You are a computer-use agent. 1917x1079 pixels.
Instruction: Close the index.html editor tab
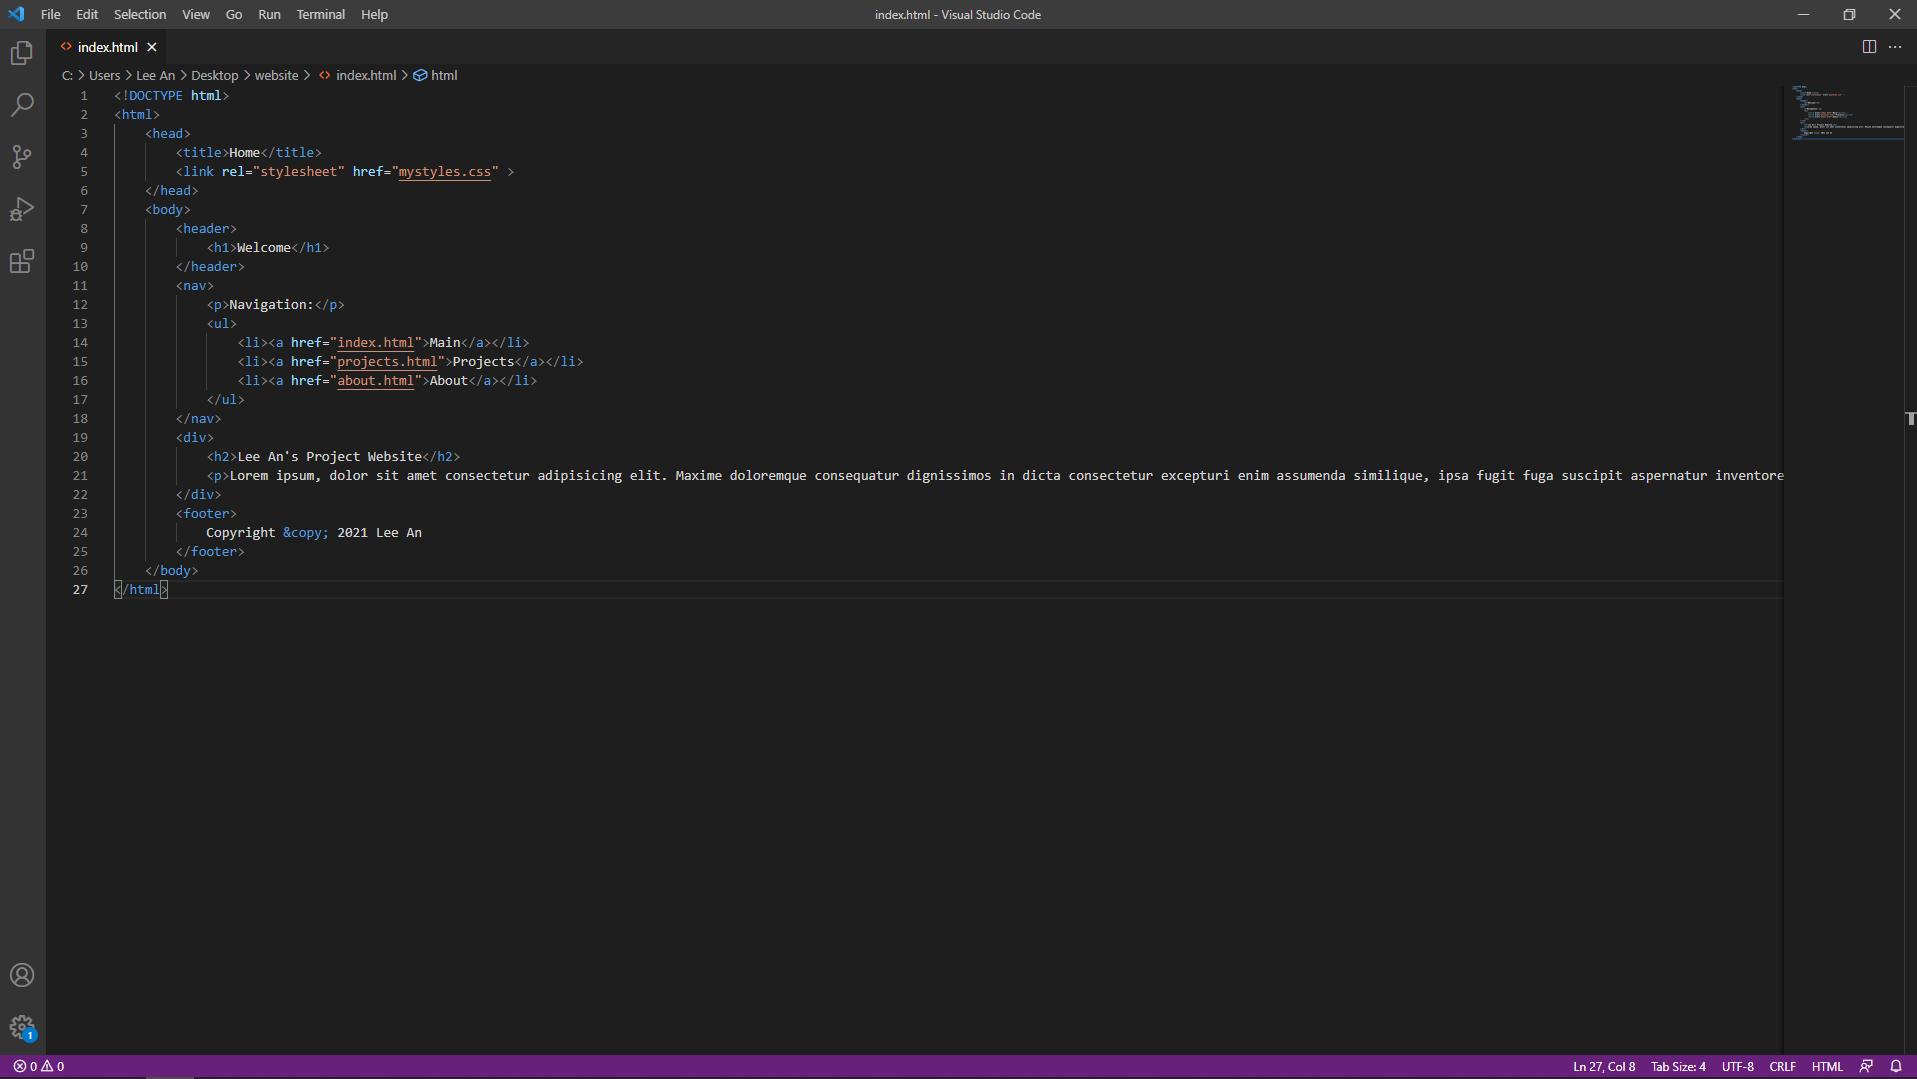[152, 47]
